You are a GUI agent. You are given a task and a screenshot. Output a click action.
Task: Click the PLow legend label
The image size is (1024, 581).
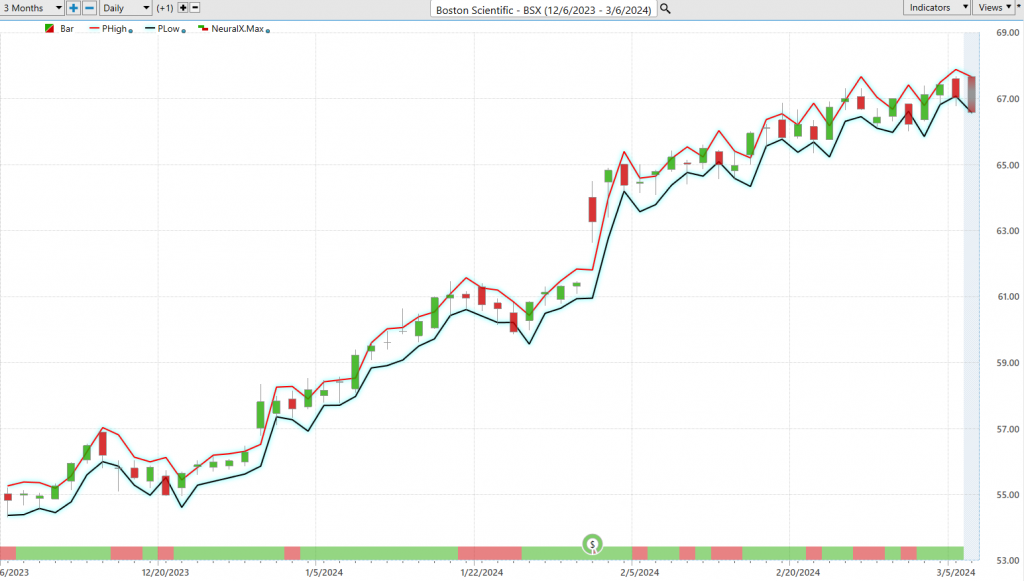168,29
